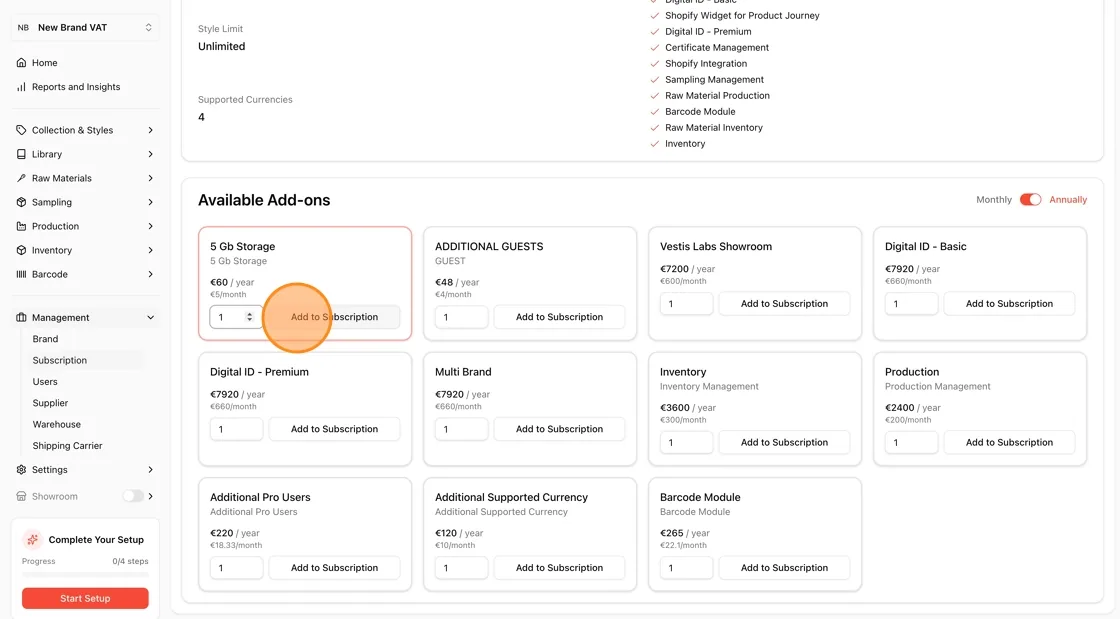Increment the 5 Gb Storage quantity stepper
The height and width of the screenshot is (619, 1120).
click(x=249, y=314)
